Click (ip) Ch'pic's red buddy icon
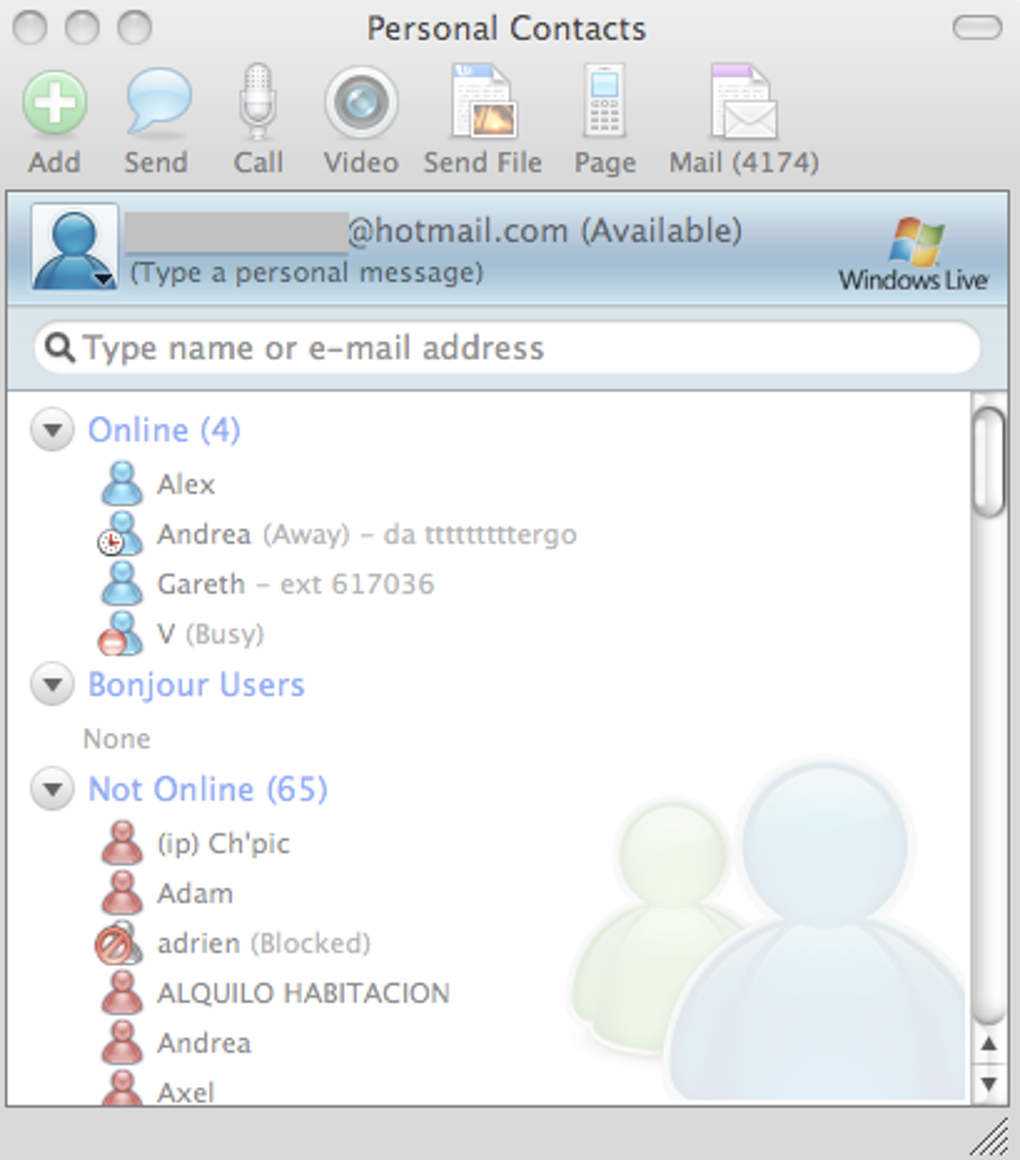This screenshot has width=1020, height=1160. (122, 843)
